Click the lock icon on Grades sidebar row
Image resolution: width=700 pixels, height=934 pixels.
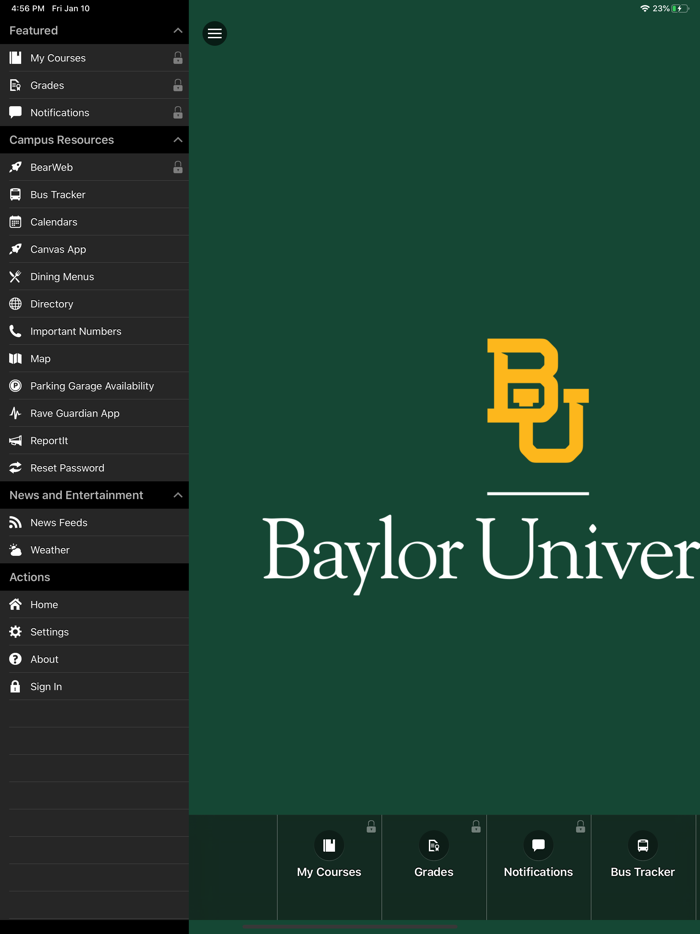[x=178, y=85]
